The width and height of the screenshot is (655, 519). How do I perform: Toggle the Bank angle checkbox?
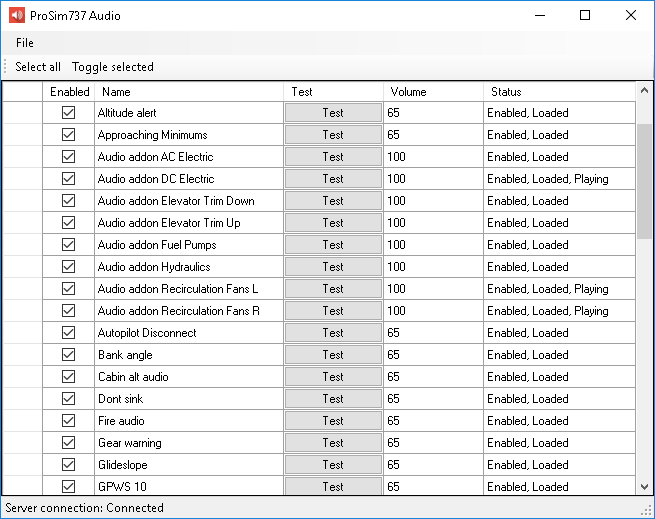69,355
